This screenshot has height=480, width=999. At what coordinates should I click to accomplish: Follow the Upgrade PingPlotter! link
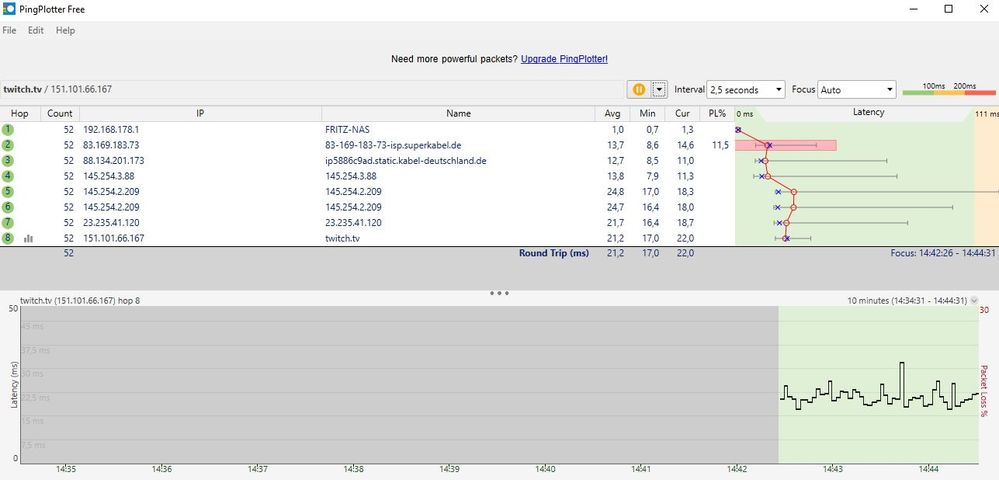coord(564,59)
